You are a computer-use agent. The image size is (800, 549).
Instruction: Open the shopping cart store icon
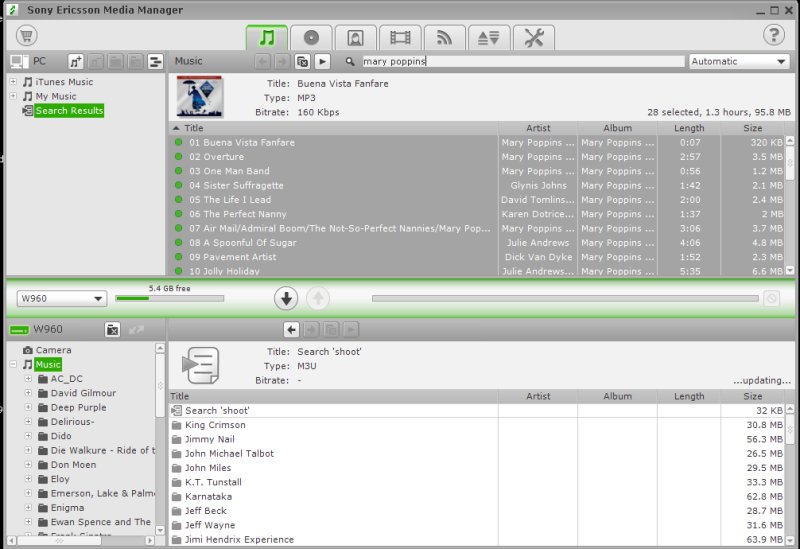(x=27, y=36)
